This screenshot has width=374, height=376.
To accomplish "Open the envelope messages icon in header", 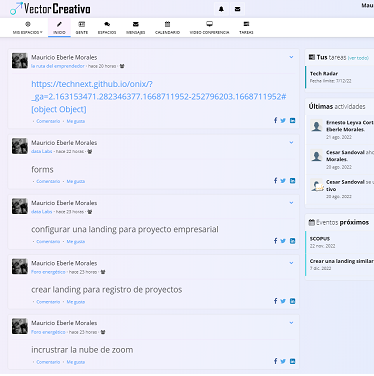I will (x=238, y=9).
